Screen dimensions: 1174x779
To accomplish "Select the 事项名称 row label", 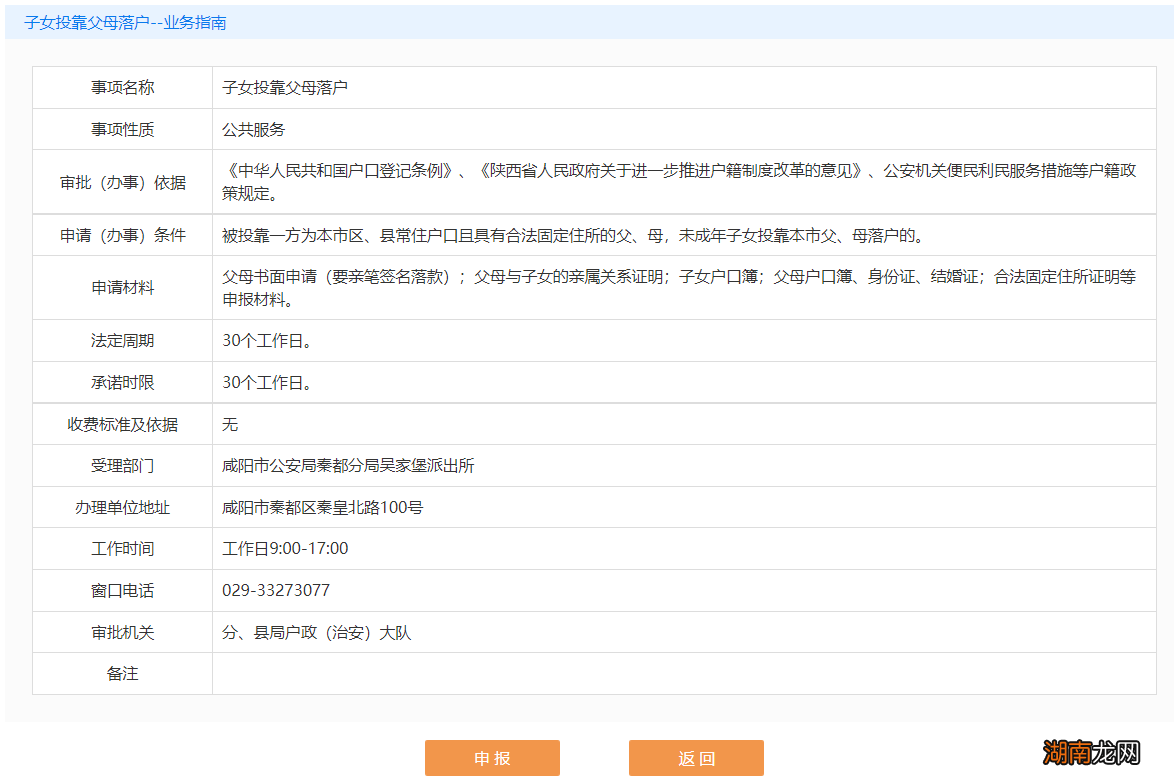I will coord(121,87).
